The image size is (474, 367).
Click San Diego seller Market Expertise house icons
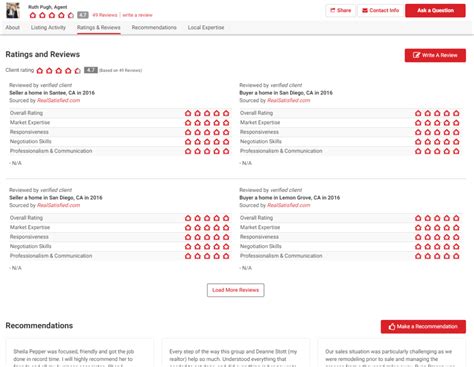[207, 228]
